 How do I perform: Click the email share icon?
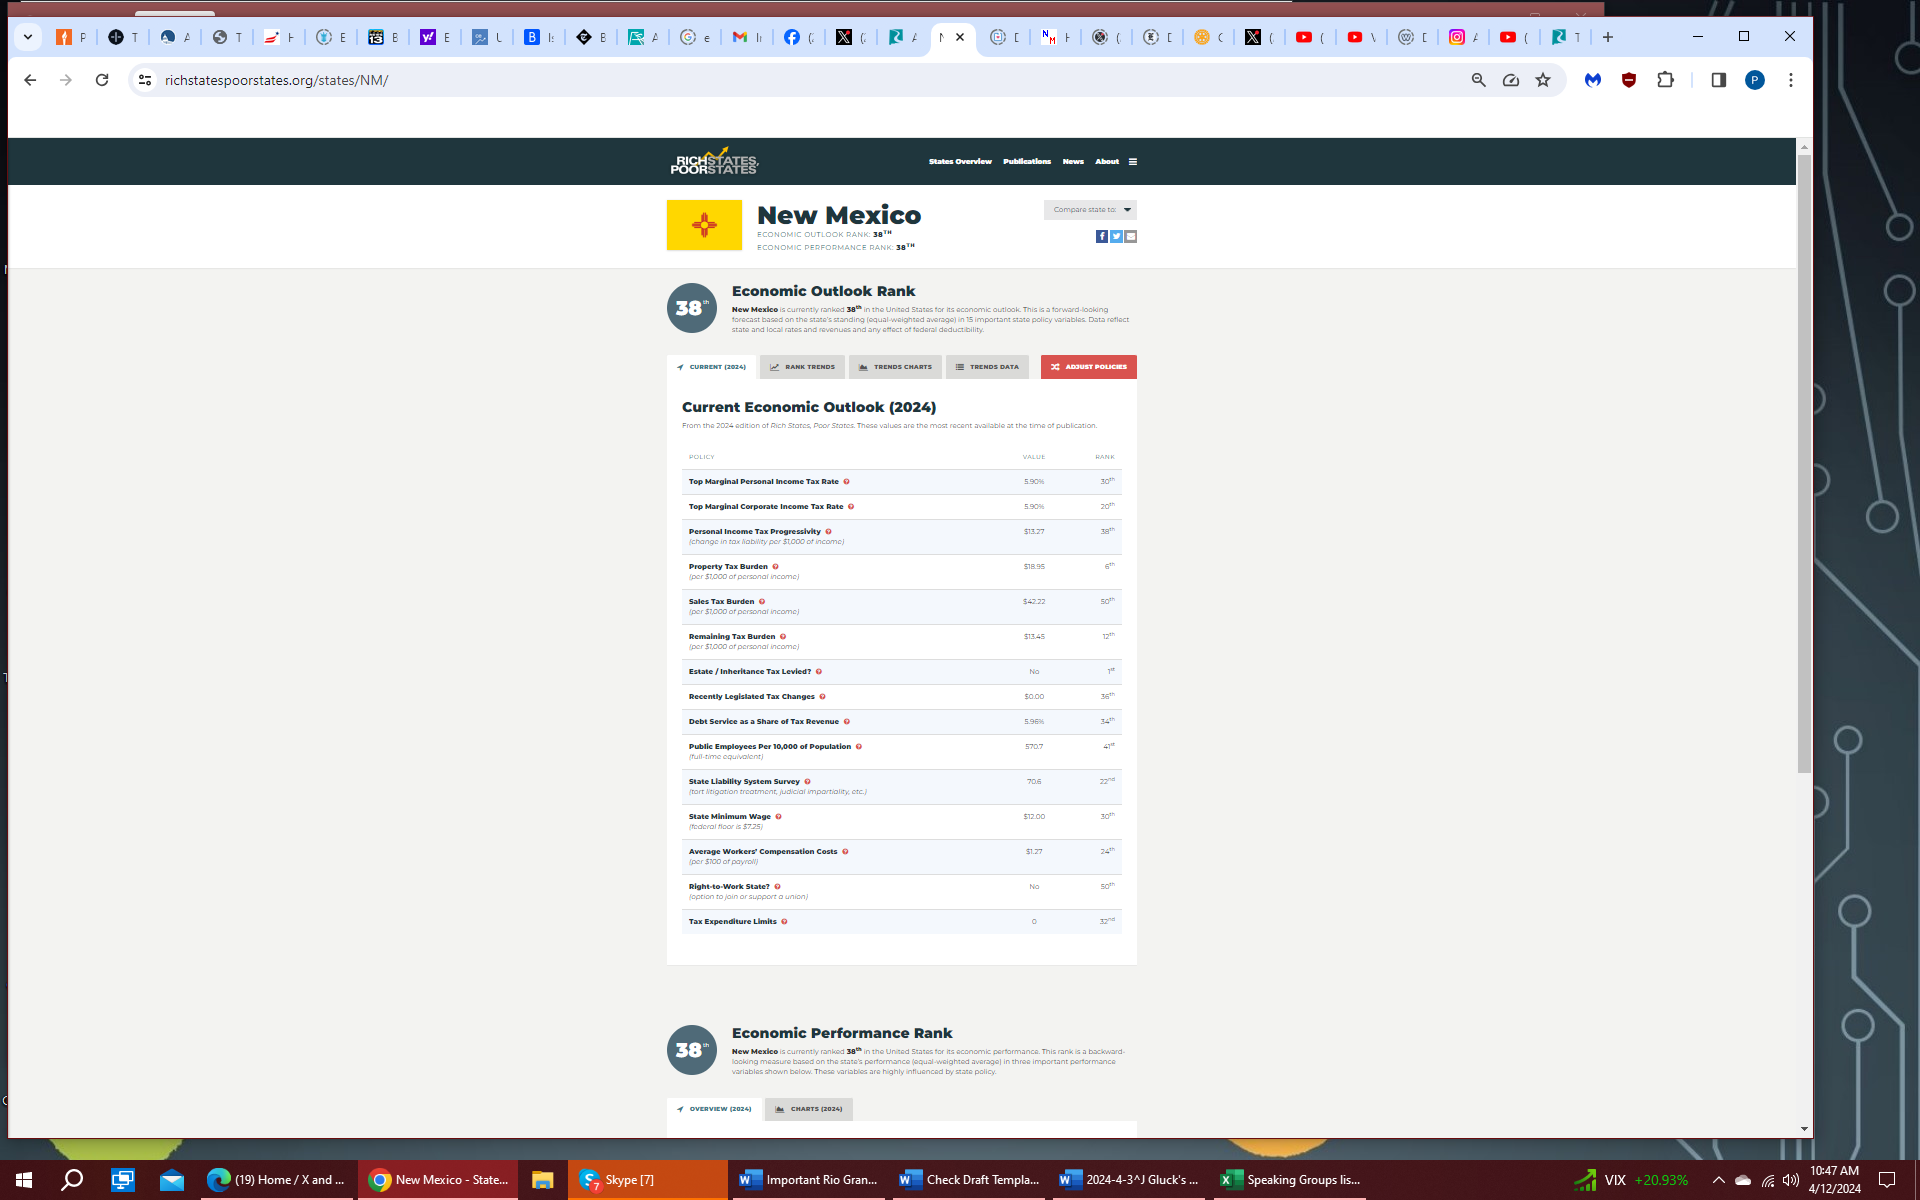(x=1131, y=237)
